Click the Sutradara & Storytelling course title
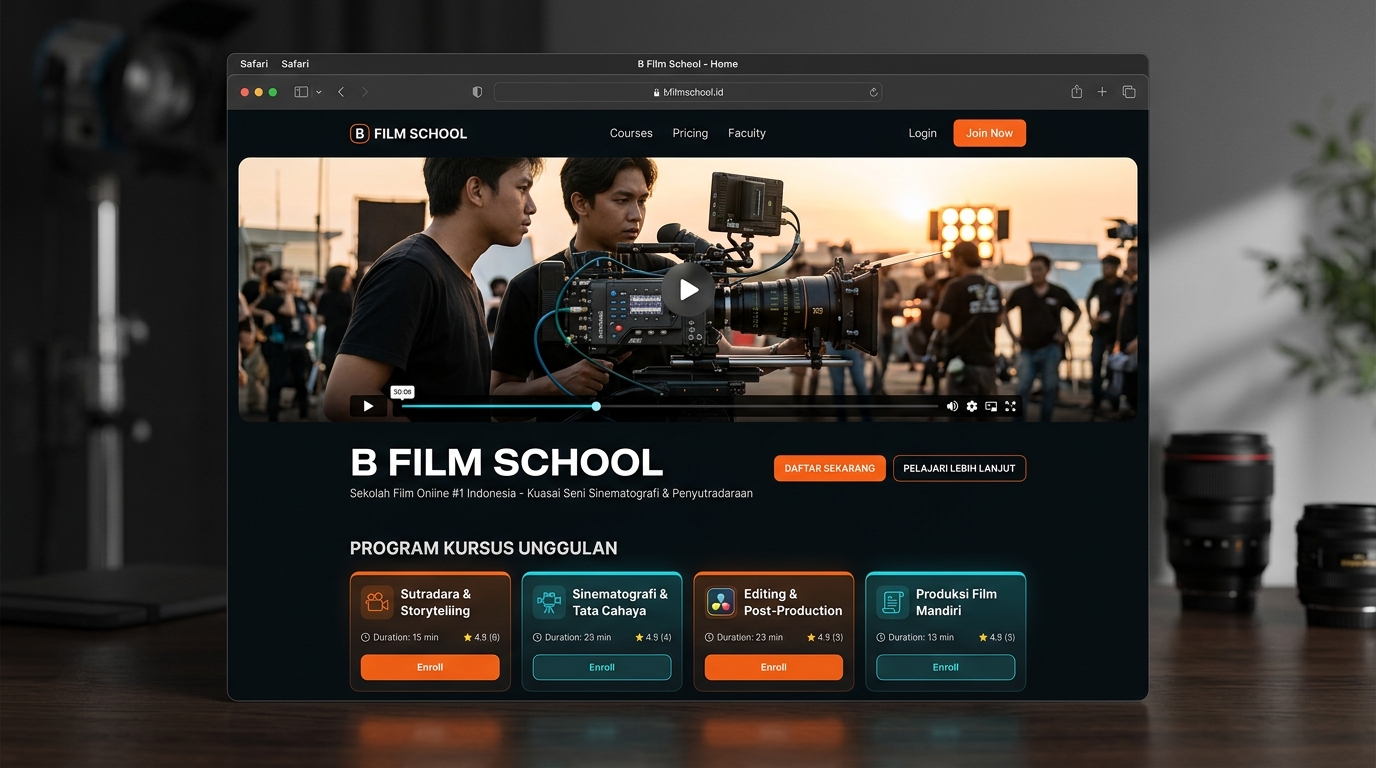1376x768 pixels. point(435,602)
